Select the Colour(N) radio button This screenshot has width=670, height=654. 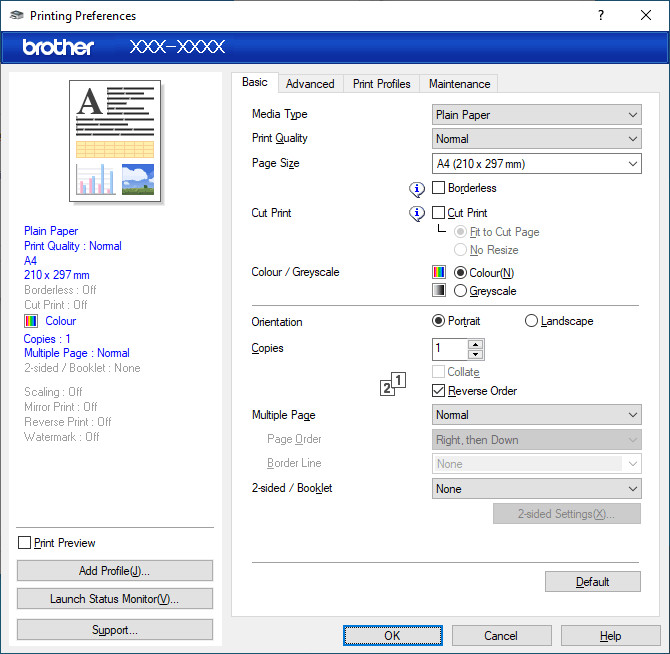460,273
